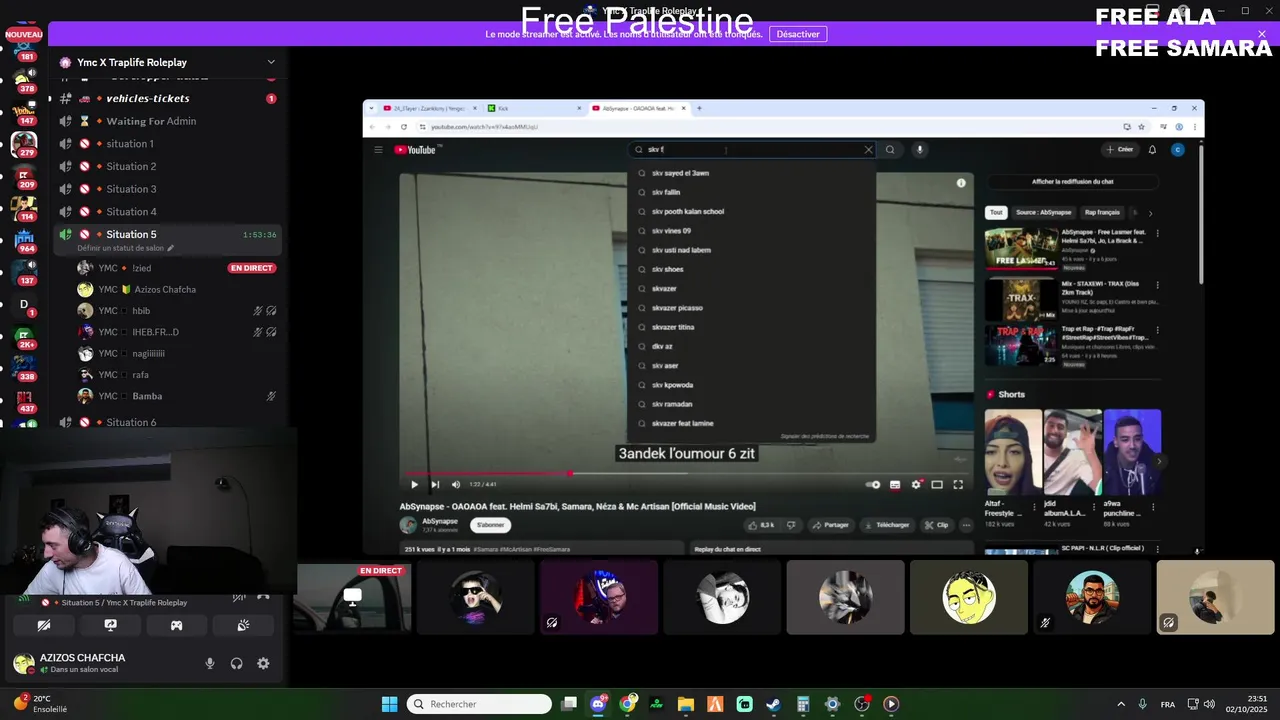This screenshot has width=1280, height=720.
Task: Click the Désactiver streamer mode button
Action: (798, 34)
